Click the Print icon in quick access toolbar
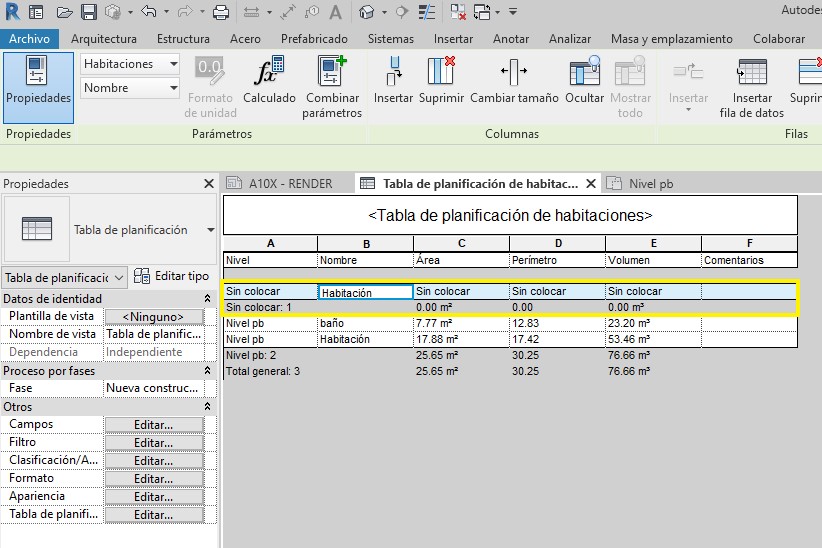822x548 pixels. coord(221,12)
